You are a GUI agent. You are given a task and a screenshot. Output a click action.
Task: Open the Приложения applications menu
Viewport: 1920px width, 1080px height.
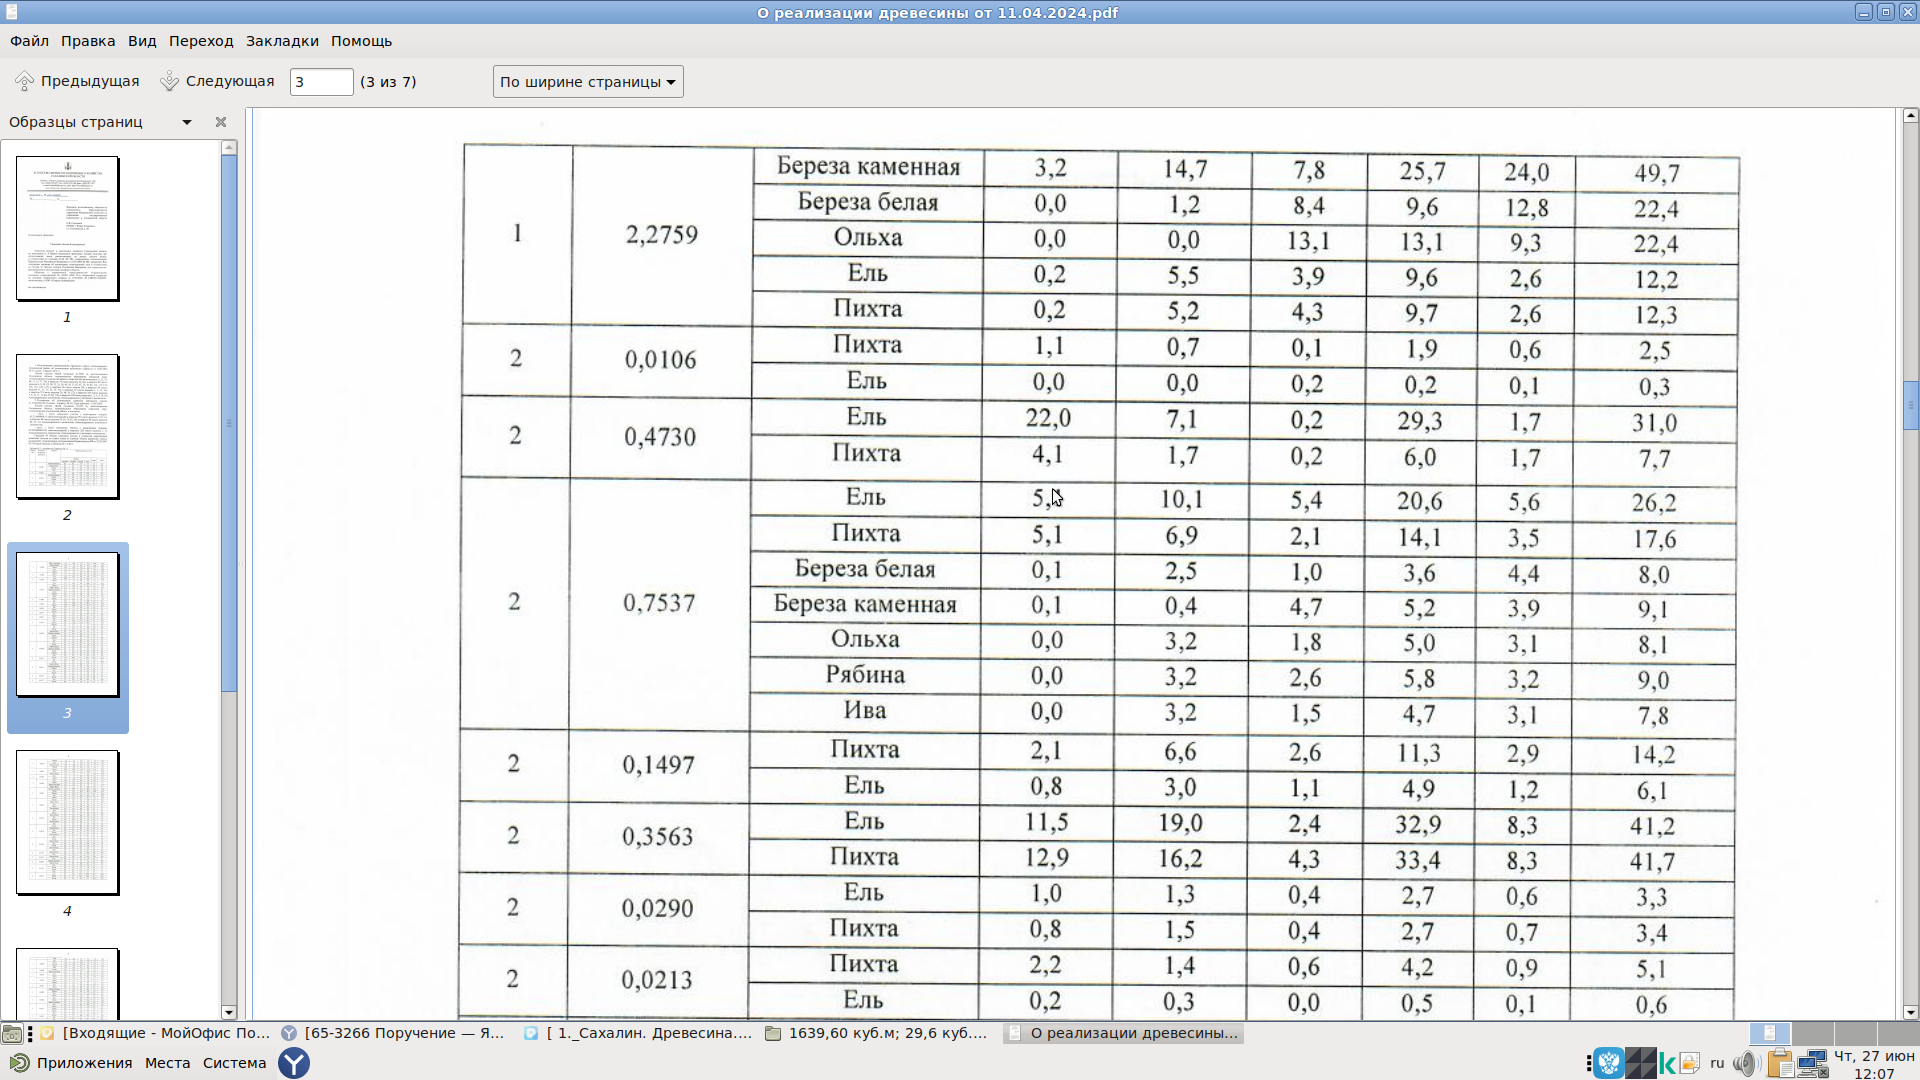pos(72,1063)
